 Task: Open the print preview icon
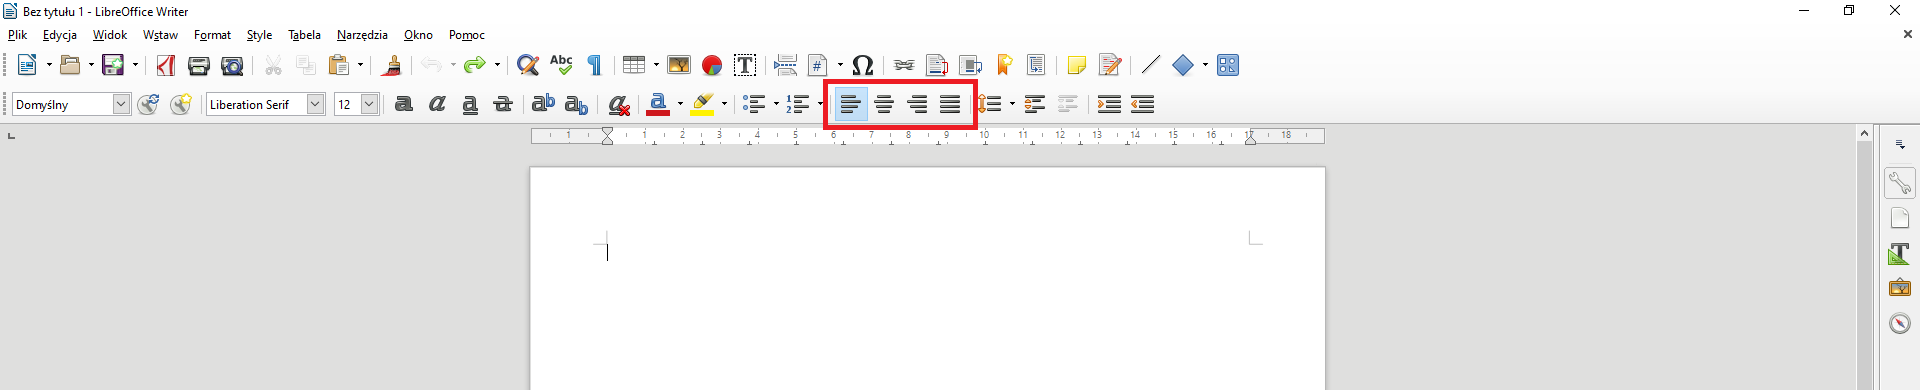(232, 65)
